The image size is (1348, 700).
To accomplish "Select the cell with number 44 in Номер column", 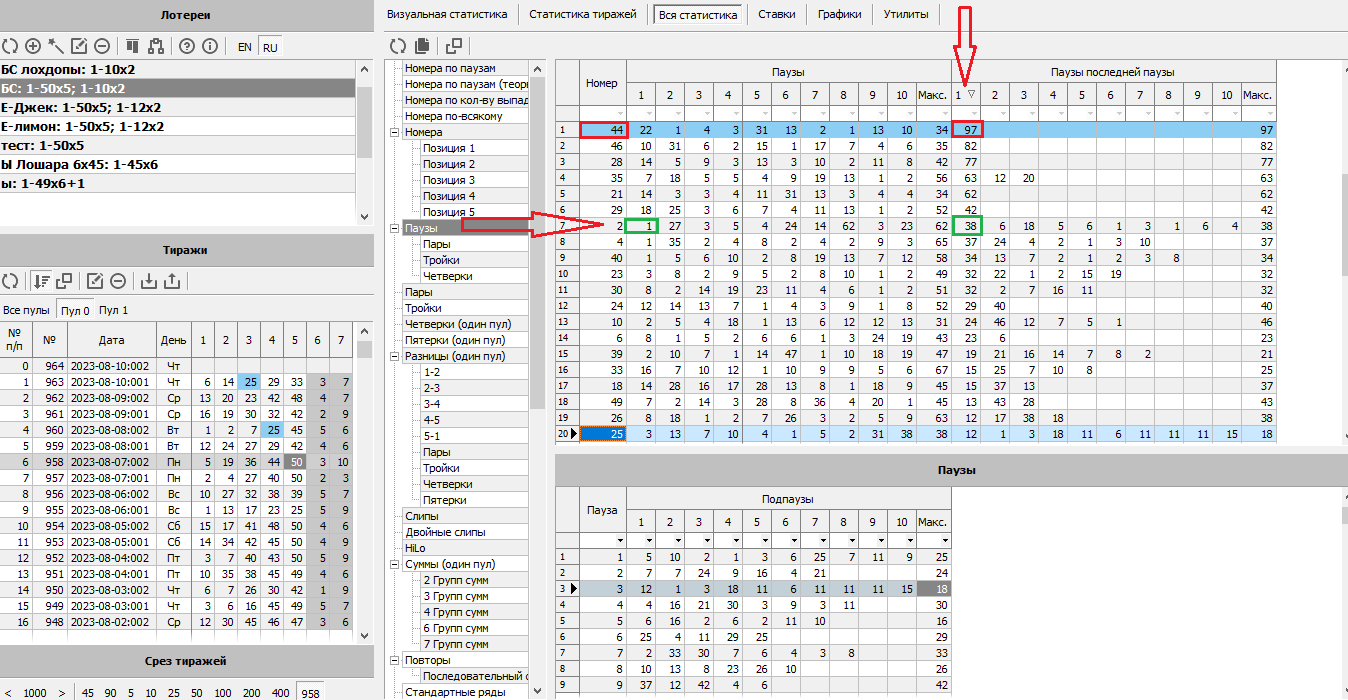I will (x=603, y=129).
